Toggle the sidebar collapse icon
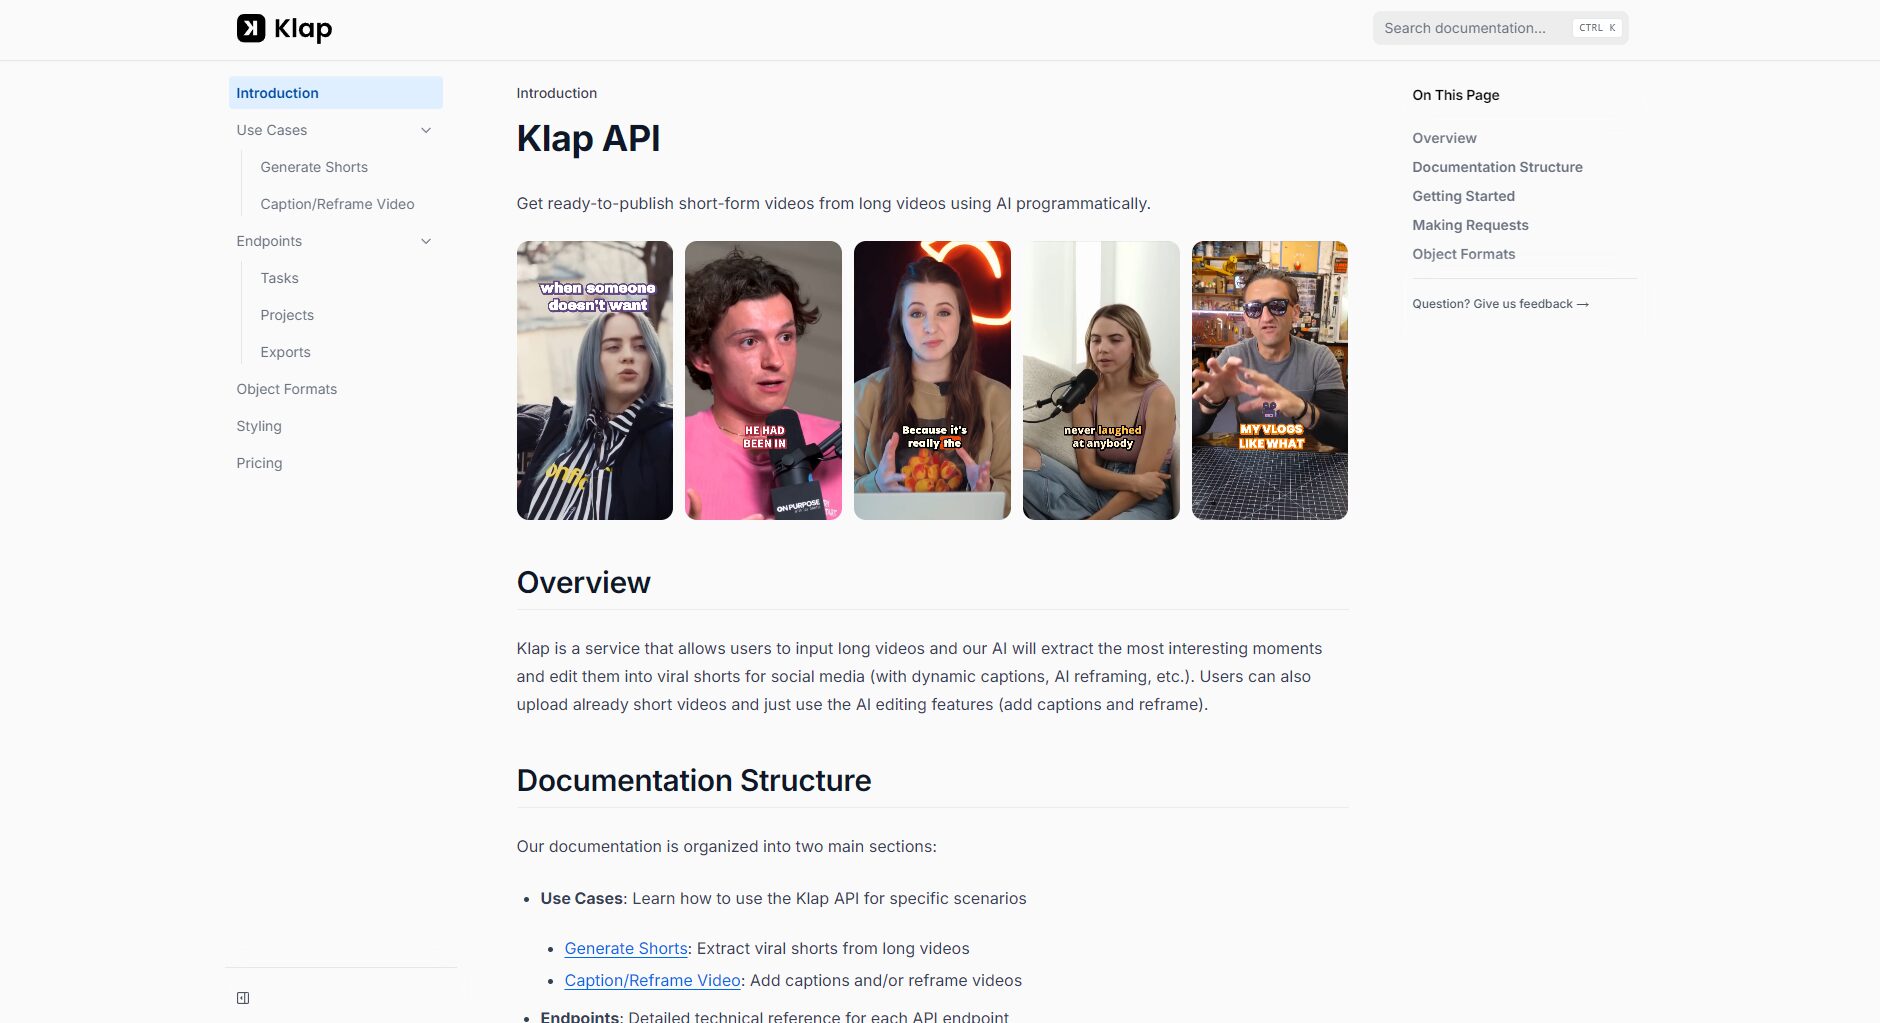This screenshot has width=1880, height=1023. point(243,998)
